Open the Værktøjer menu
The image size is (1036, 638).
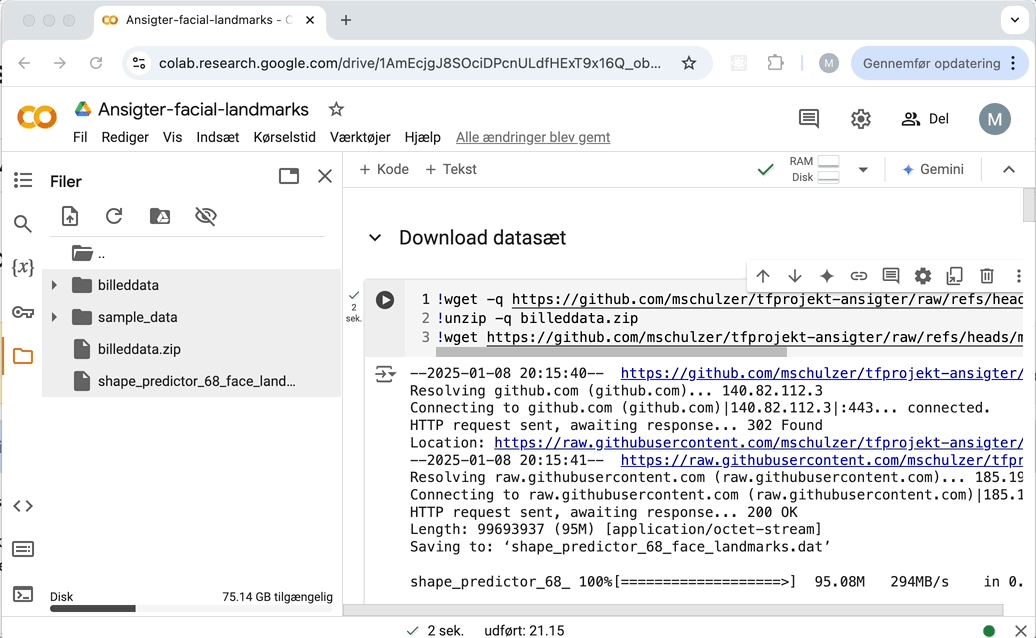359,137
